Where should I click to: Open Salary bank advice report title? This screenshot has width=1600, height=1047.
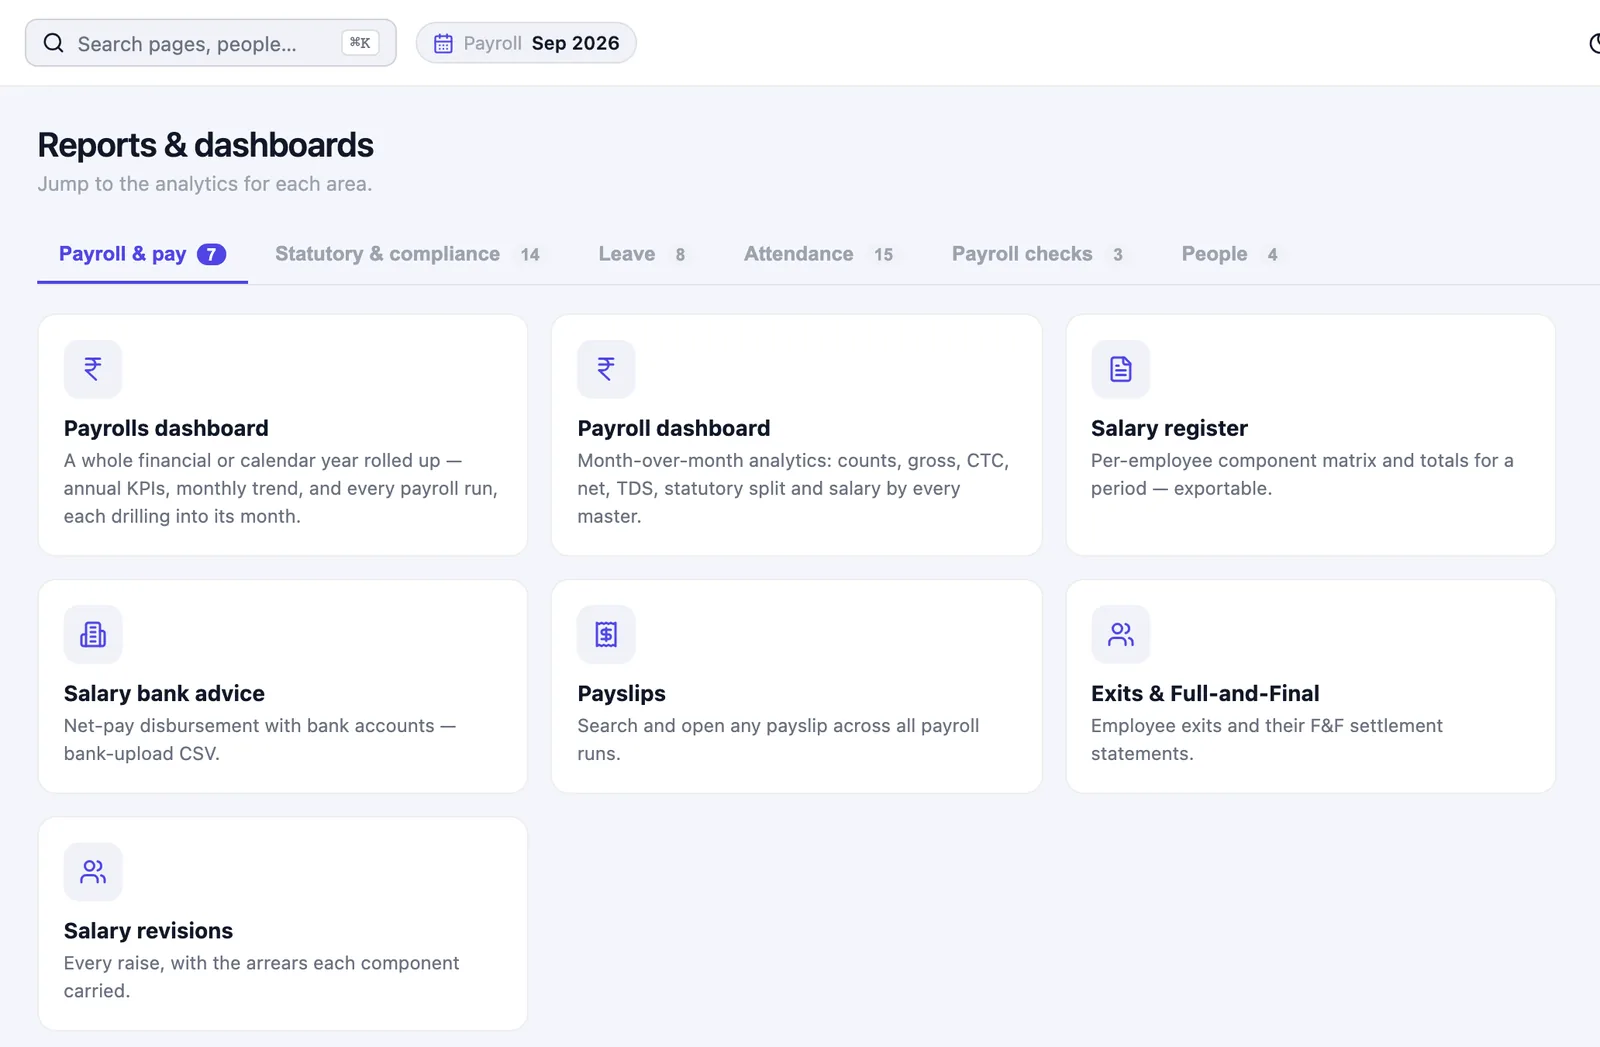[x=164, y=693]
